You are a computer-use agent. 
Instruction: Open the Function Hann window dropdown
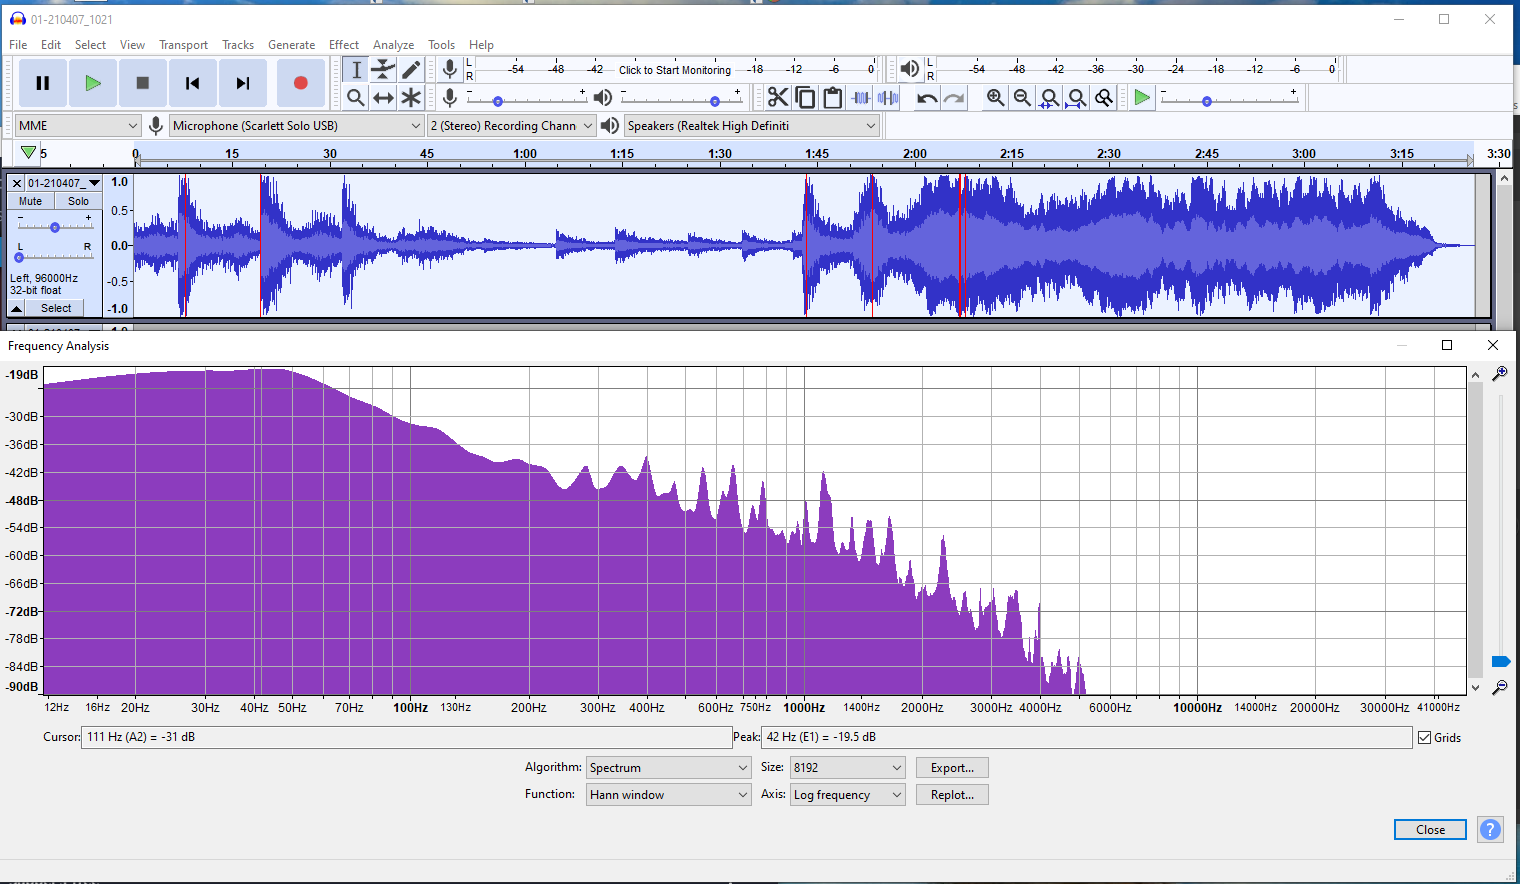point(668,794)
